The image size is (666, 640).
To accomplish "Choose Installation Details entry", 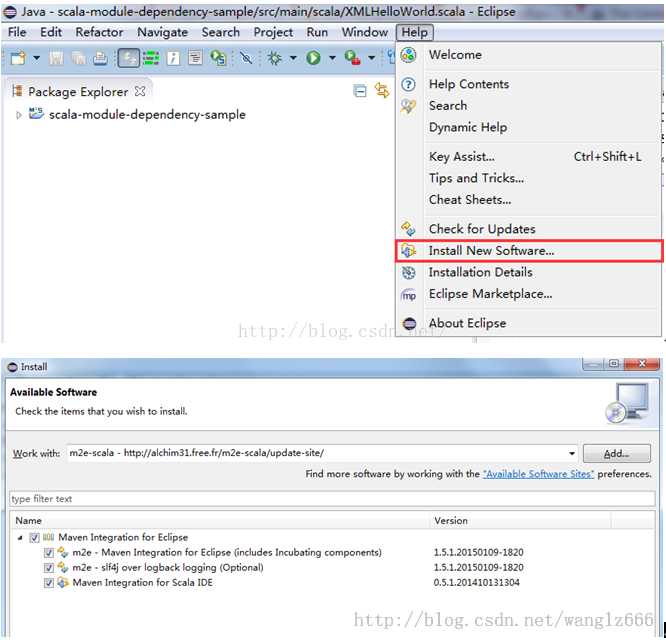I will coord(529,272).
